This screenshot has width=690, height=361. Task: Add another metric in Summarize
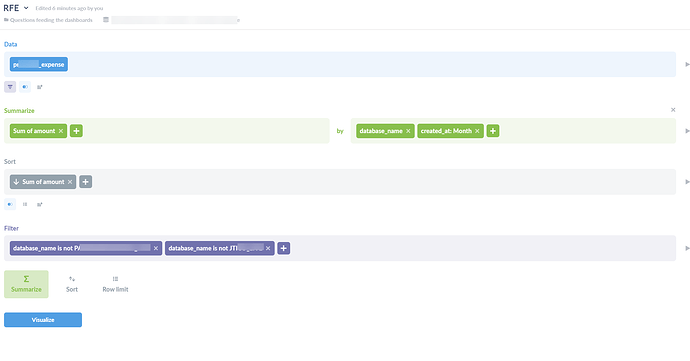point(76,131)
